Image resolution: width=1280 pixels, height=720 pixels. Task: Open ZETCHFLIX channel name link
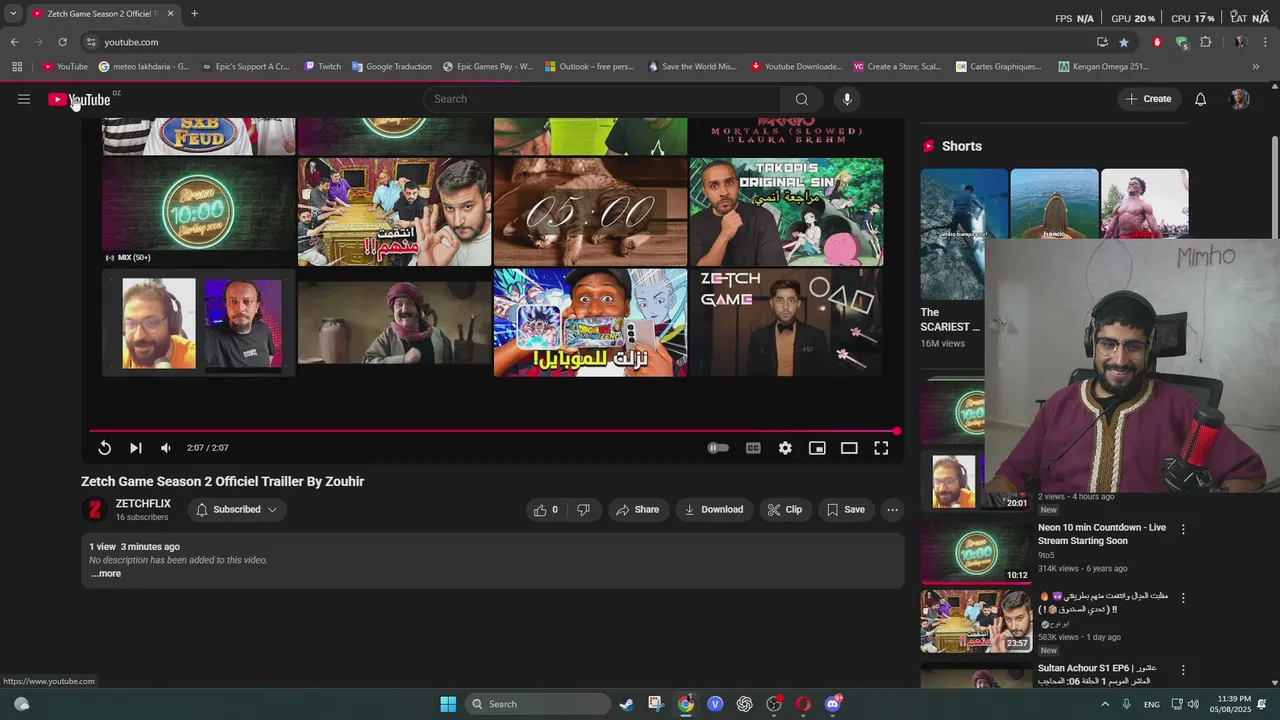coord(143,504)
